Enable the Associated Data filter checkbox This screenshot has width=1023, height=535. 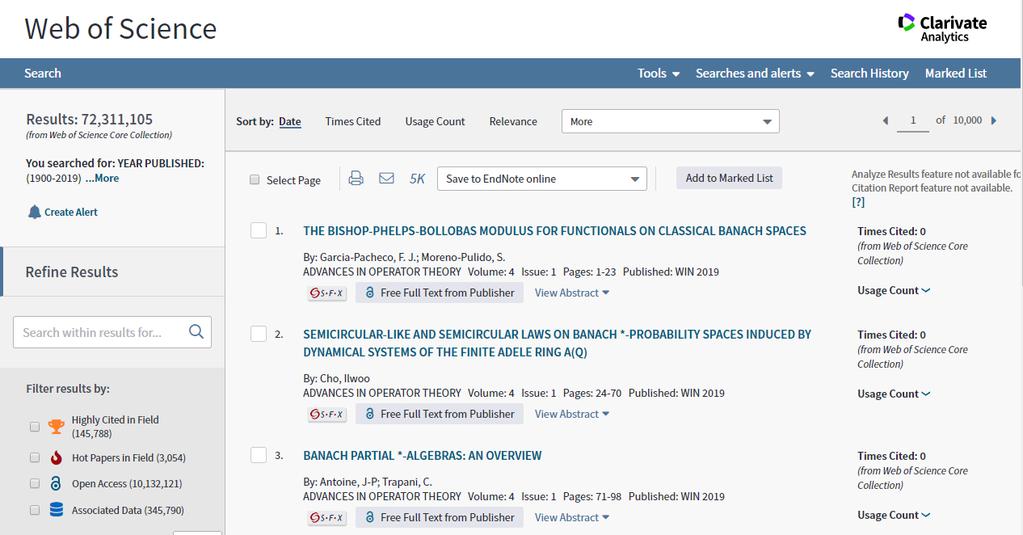coord(35,510)
